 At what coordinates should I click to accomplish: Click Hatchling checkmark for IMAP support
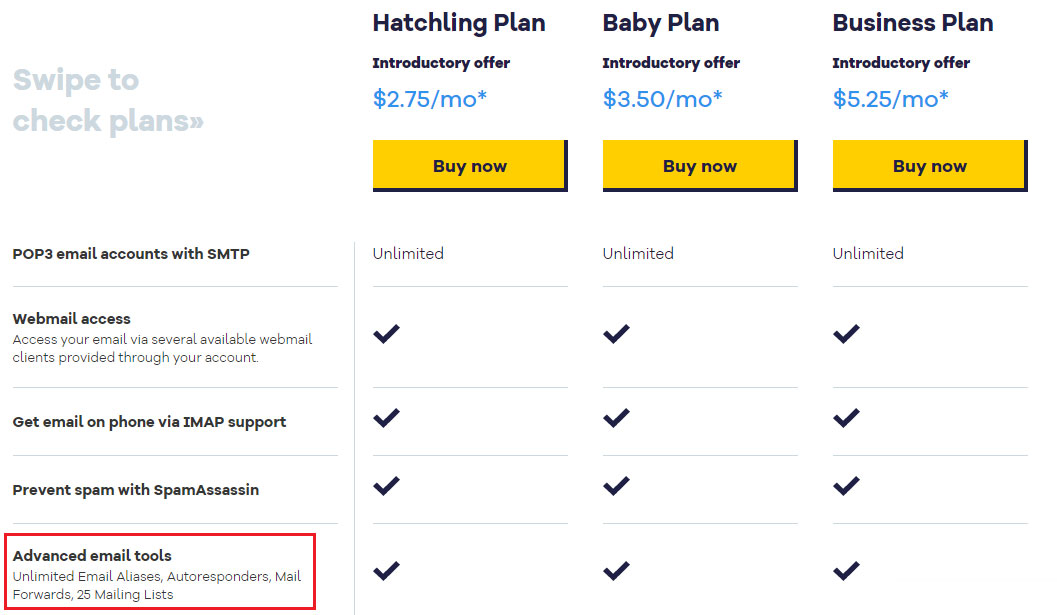click(387, 417)
